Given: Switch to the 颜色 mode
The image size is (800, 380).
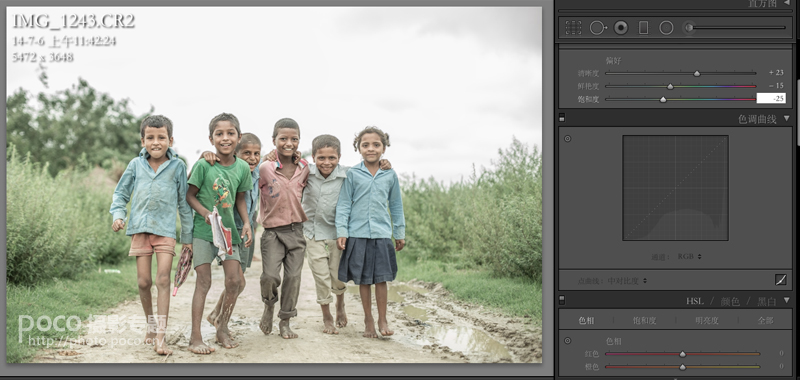Looking at the screenshot, I should 730,301.
